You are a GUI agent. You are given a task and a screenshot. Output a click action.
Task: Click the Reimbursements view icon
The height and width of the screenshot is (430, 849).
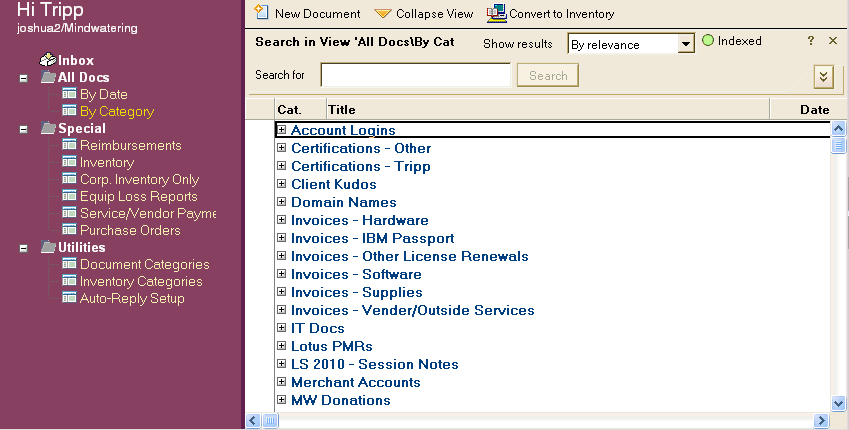tap(69, 145)
